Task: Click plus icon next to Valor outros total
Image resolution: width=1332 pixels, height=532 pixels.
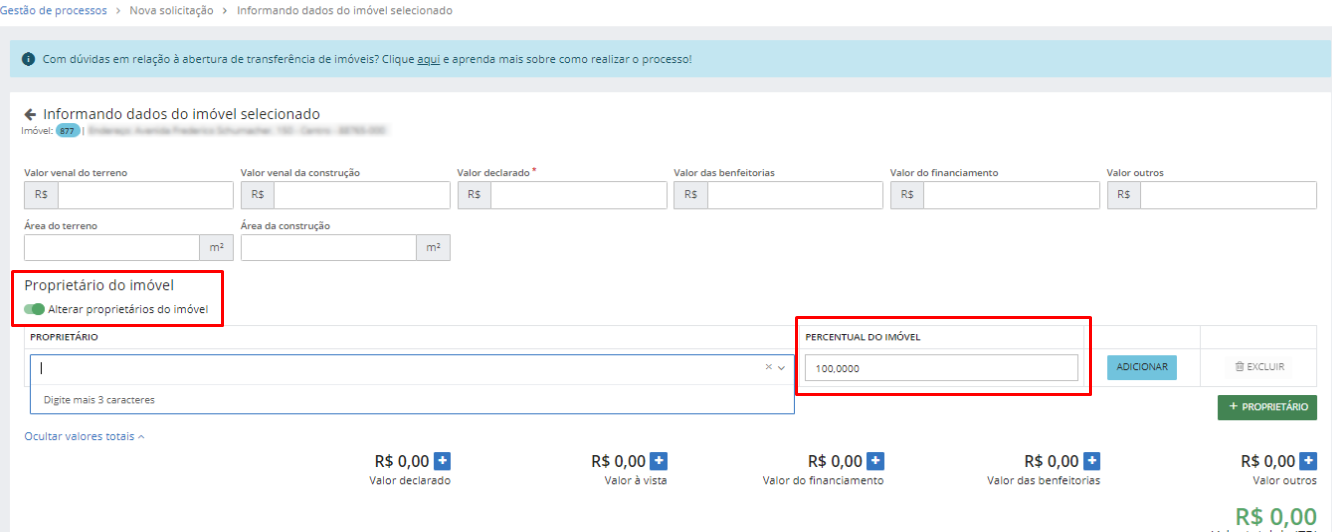Action: tap(1308, 461)
